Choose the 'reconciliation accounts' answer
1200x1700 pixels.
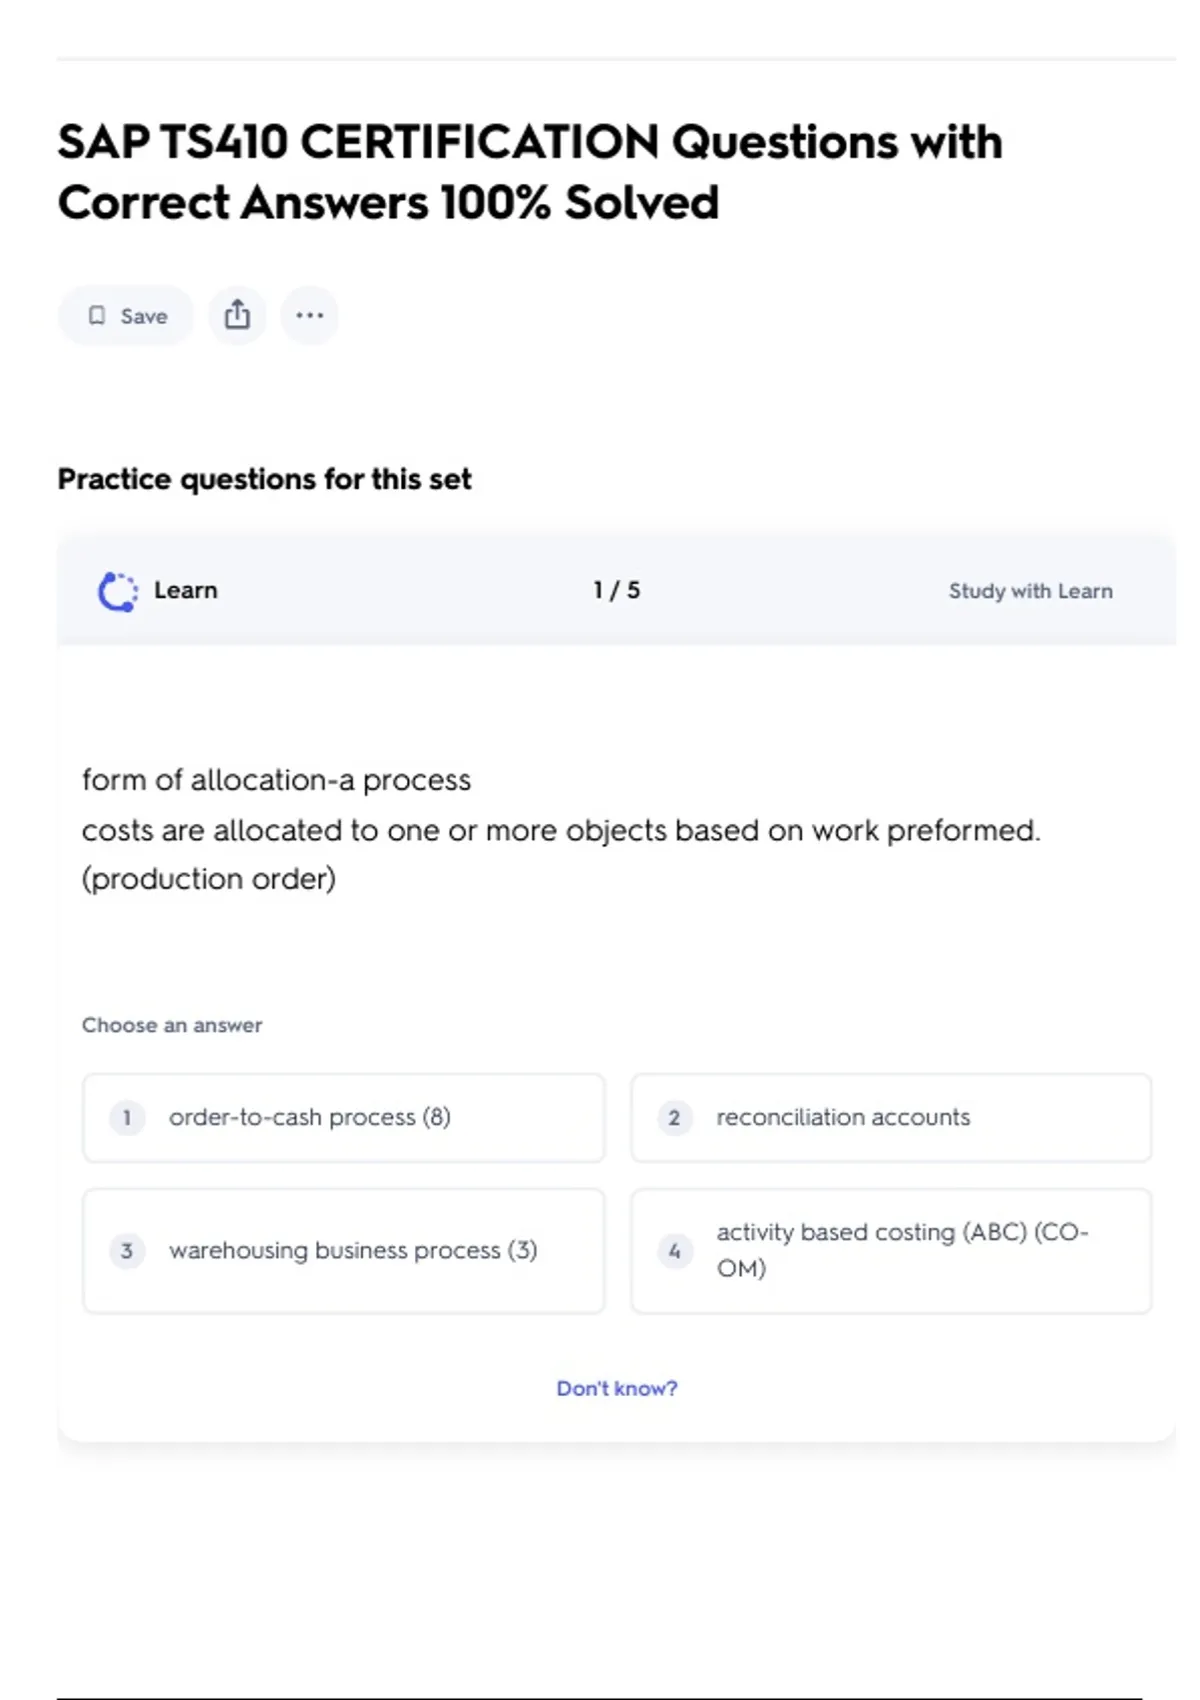[x=890, y=1118]
